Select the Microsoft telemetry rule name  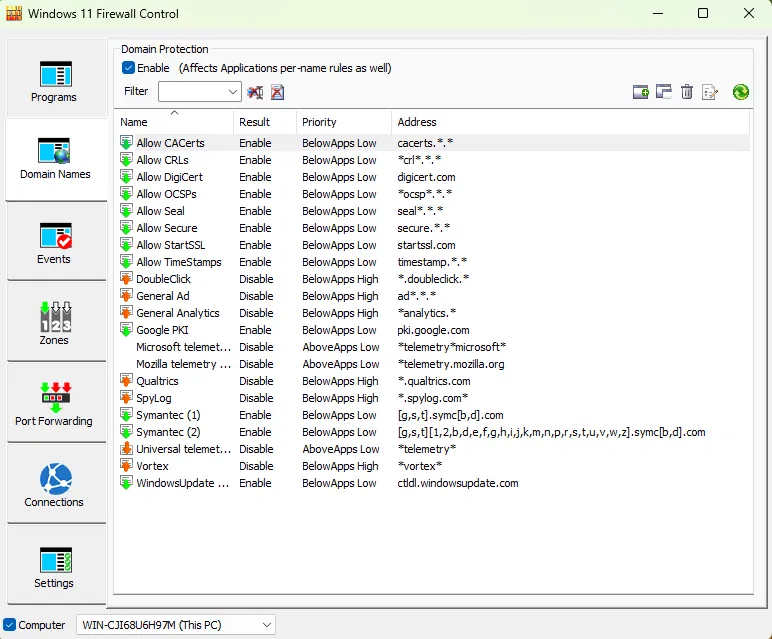[183, 347]
